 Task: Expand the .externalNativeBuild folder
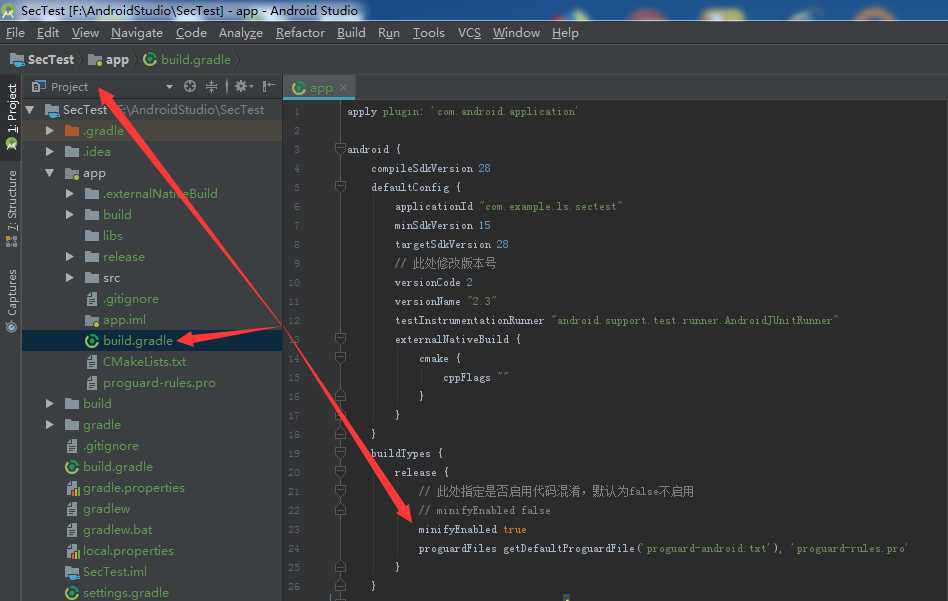pos(70,193)
